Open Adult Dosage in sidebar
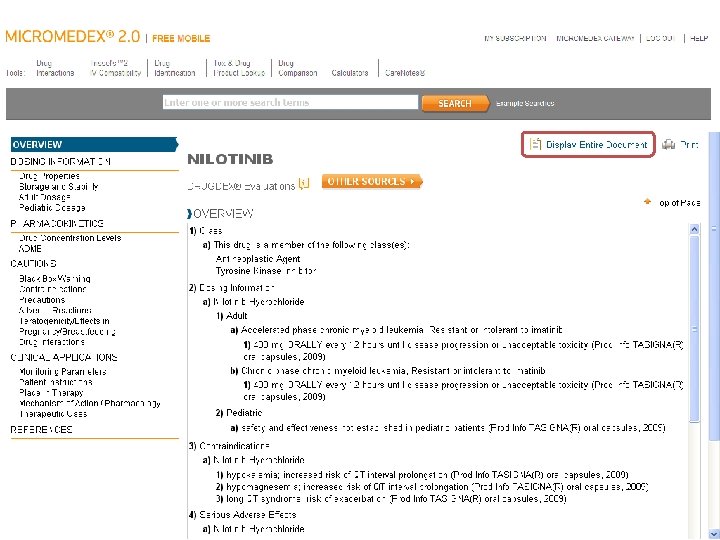 [45, 197]
